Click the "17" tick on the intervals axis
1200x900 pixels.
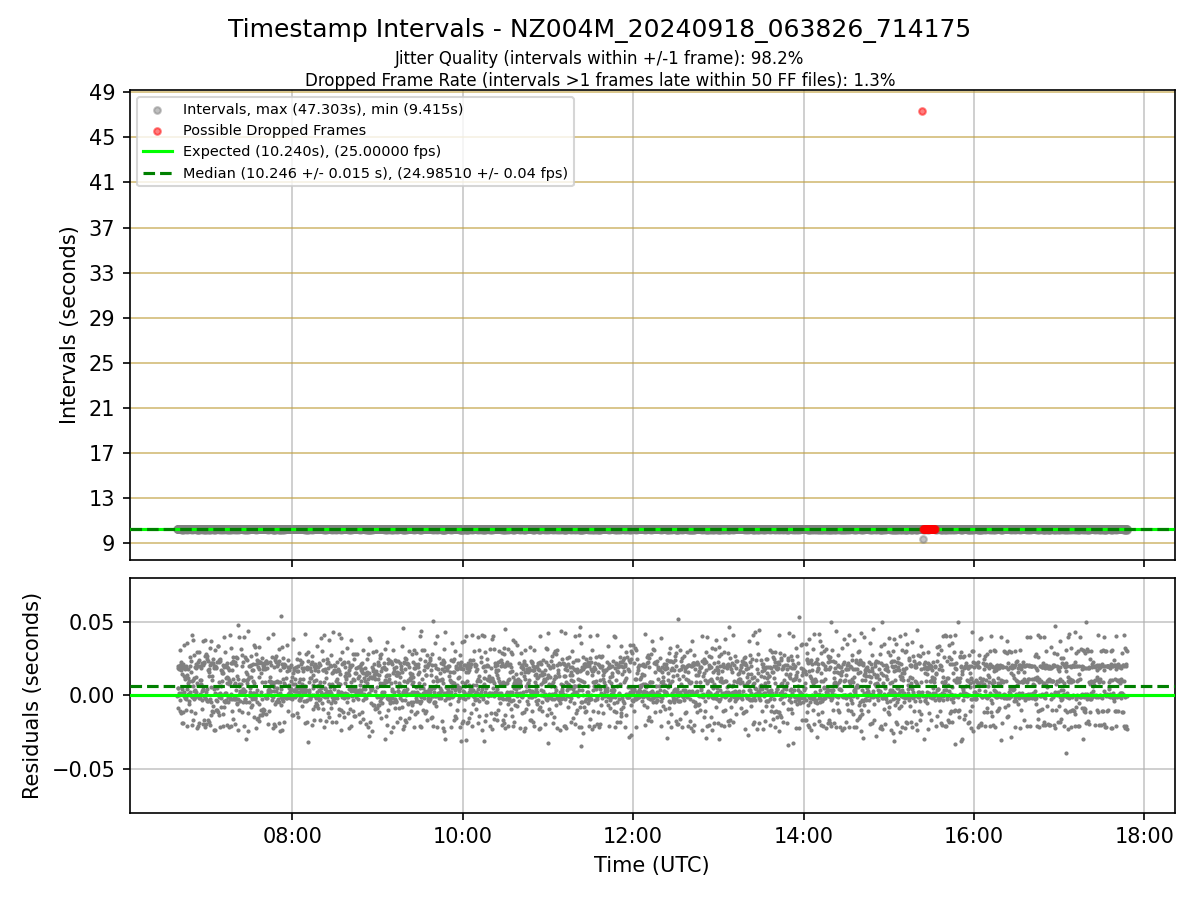(x=104, y=453)
